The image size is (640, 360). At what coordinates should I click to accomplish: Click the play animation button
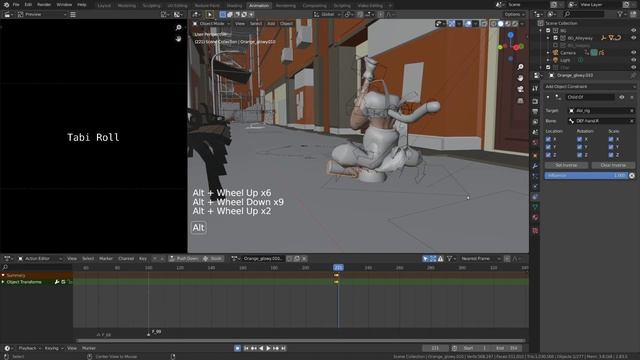pyautogui.click(x=268, y=348)
